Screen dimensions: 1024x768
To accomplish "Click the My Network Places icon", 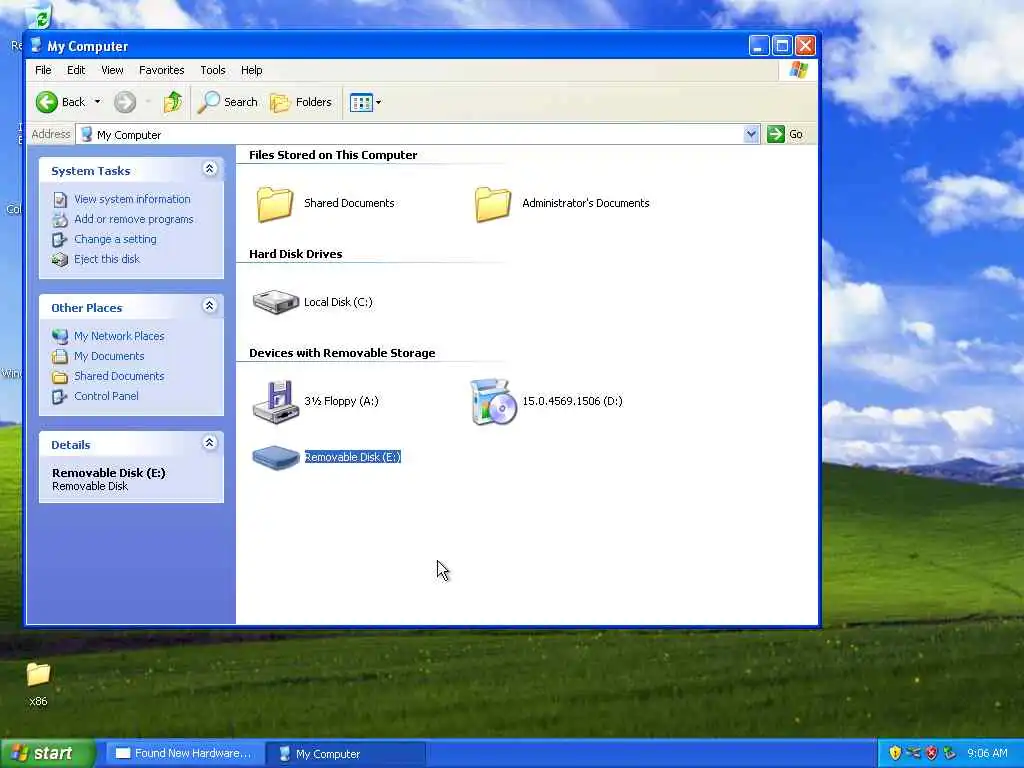I will [59, 336].
